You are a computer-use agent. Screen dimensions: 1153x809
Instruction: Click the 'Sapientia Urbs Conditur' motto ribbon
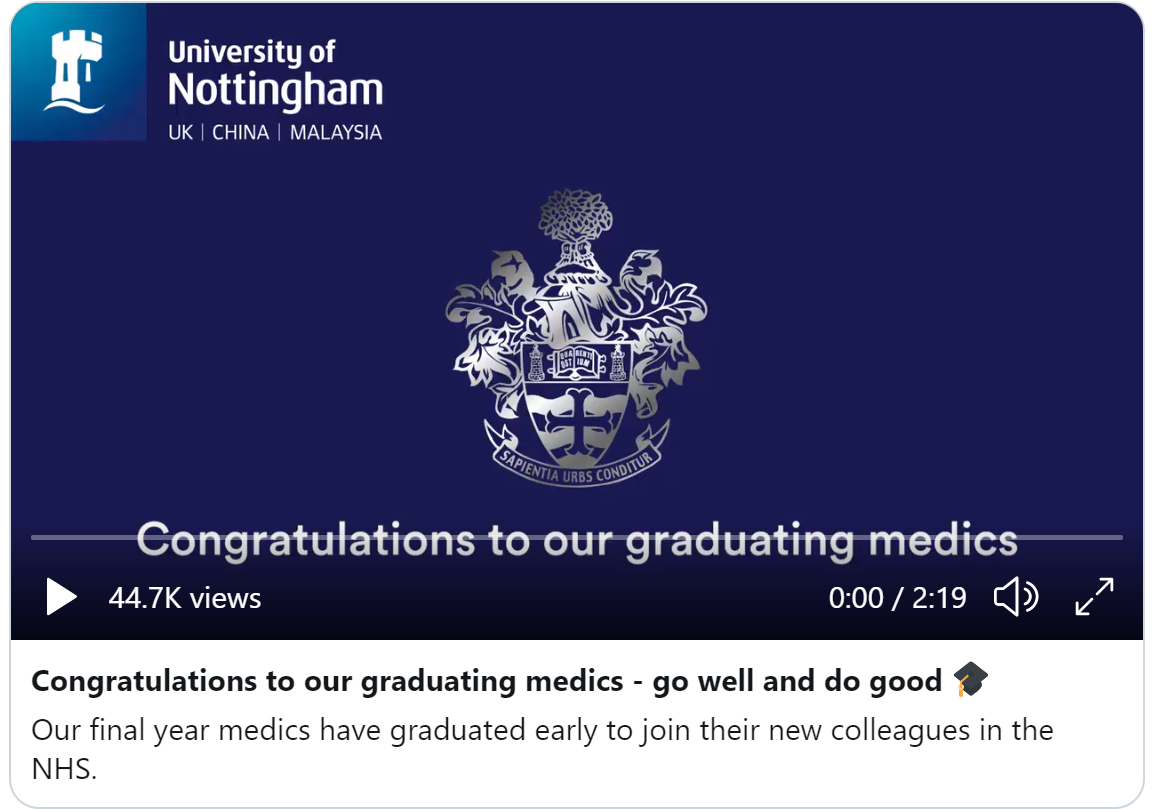coord(576,467)
